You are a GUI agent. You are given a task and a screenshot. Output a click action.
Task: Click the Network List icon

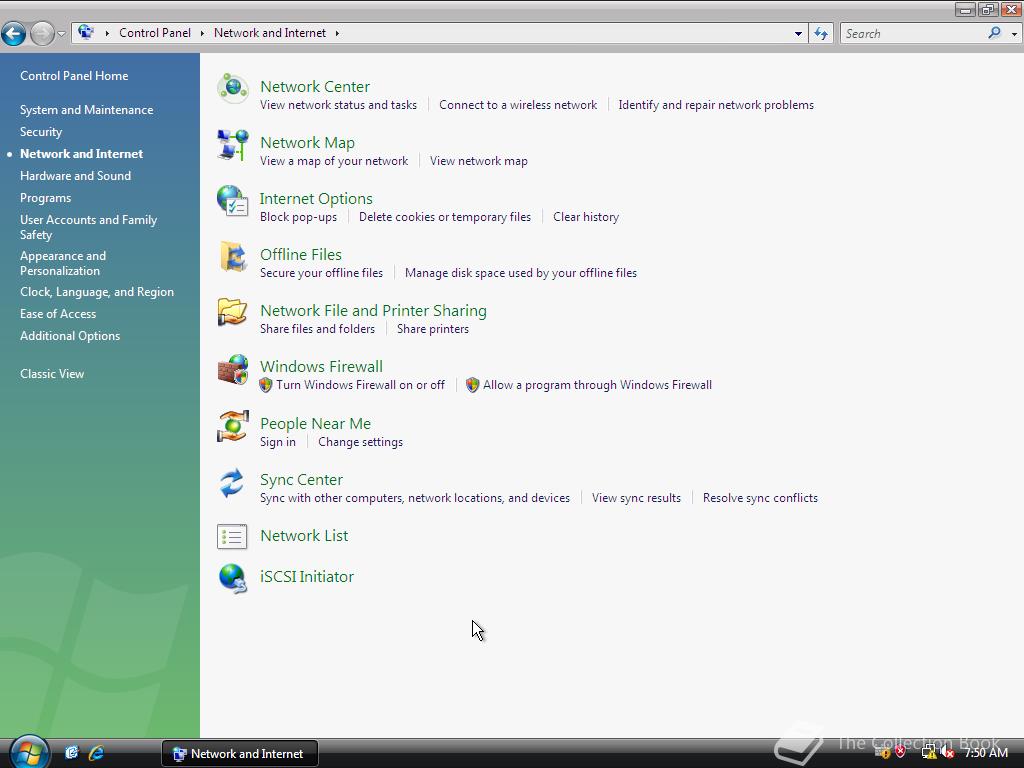coord(232,537)
